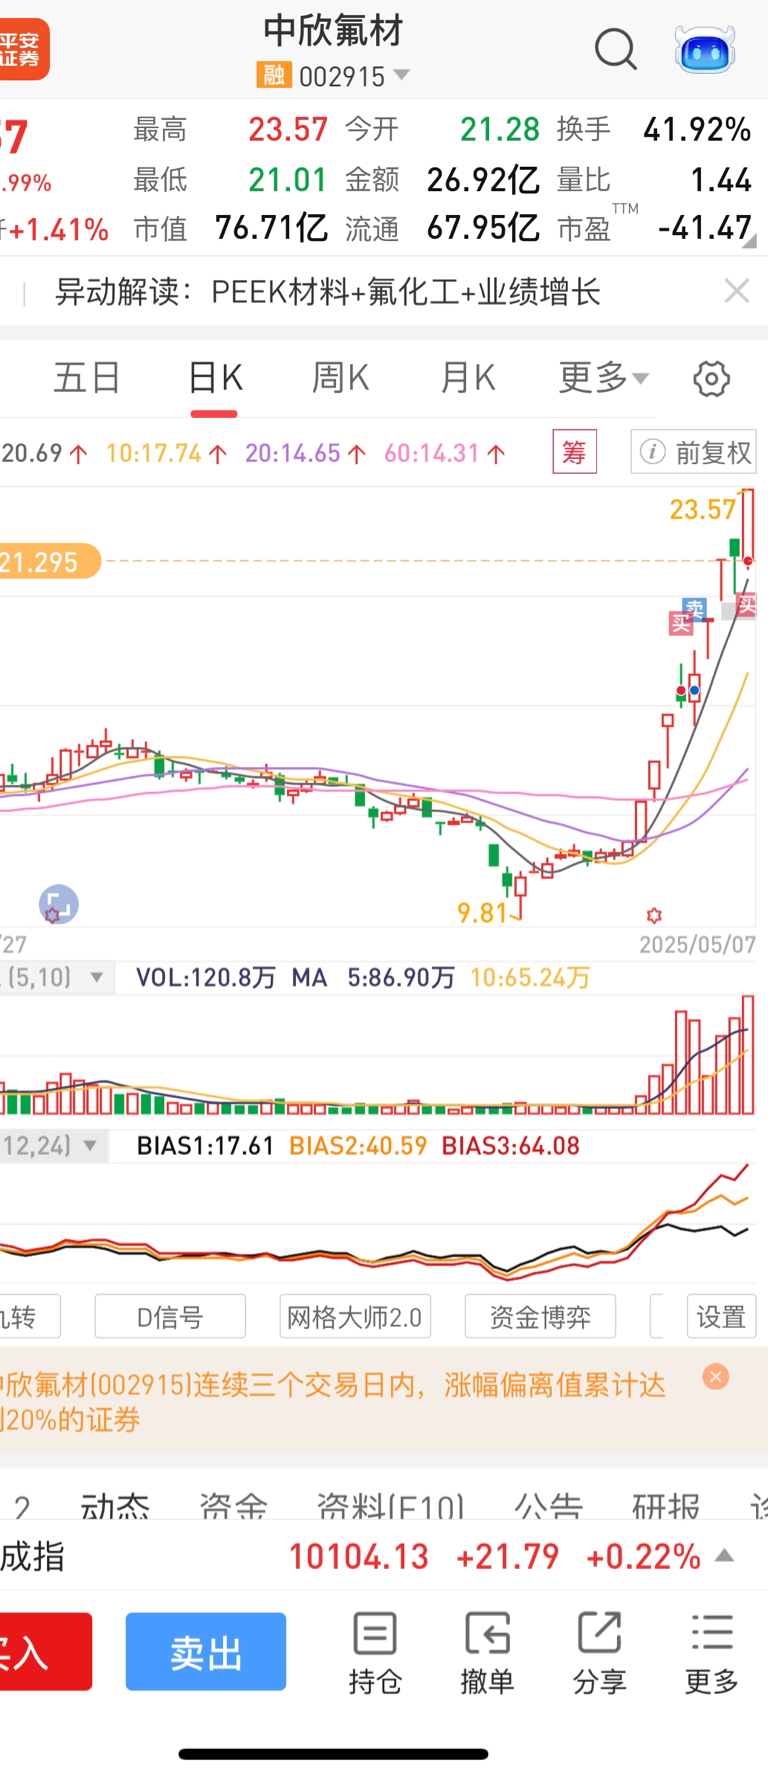Open the 异动解读 PEEK材料 notice text
768x1778 pixels.
pos(328,291)
